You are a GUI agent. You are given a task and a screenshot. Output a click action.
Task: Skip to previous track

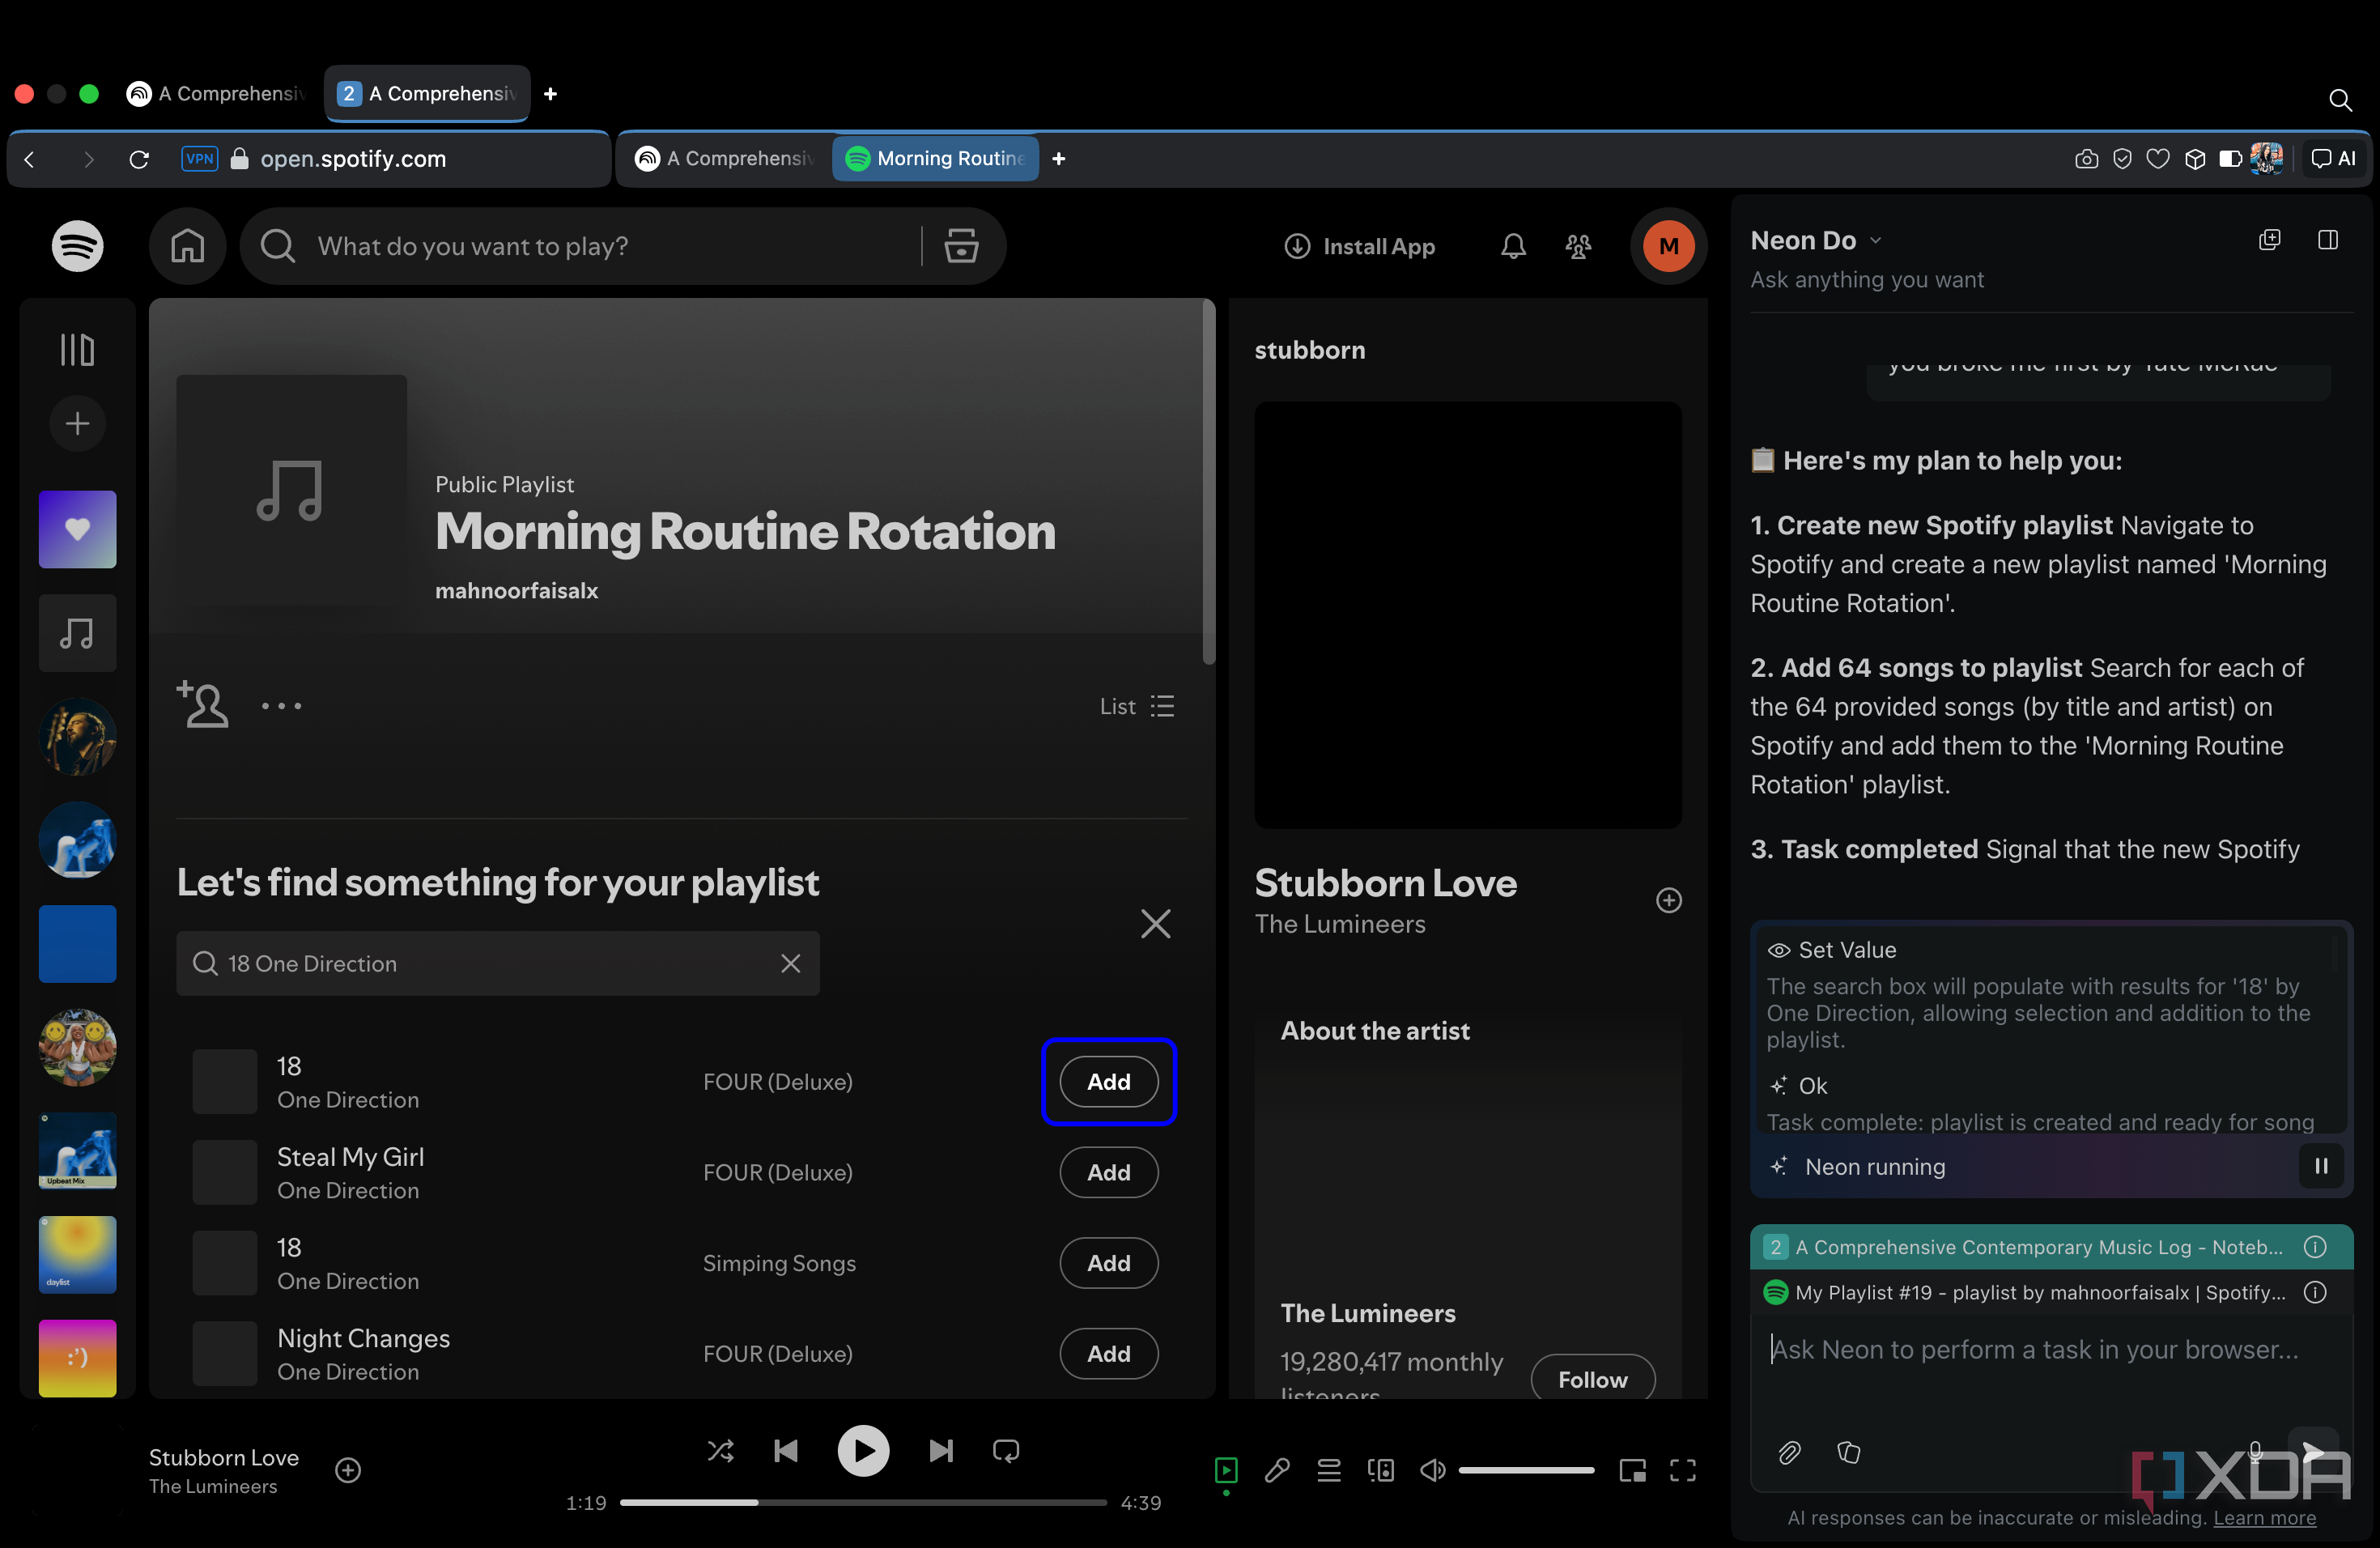coord(786,1451)
